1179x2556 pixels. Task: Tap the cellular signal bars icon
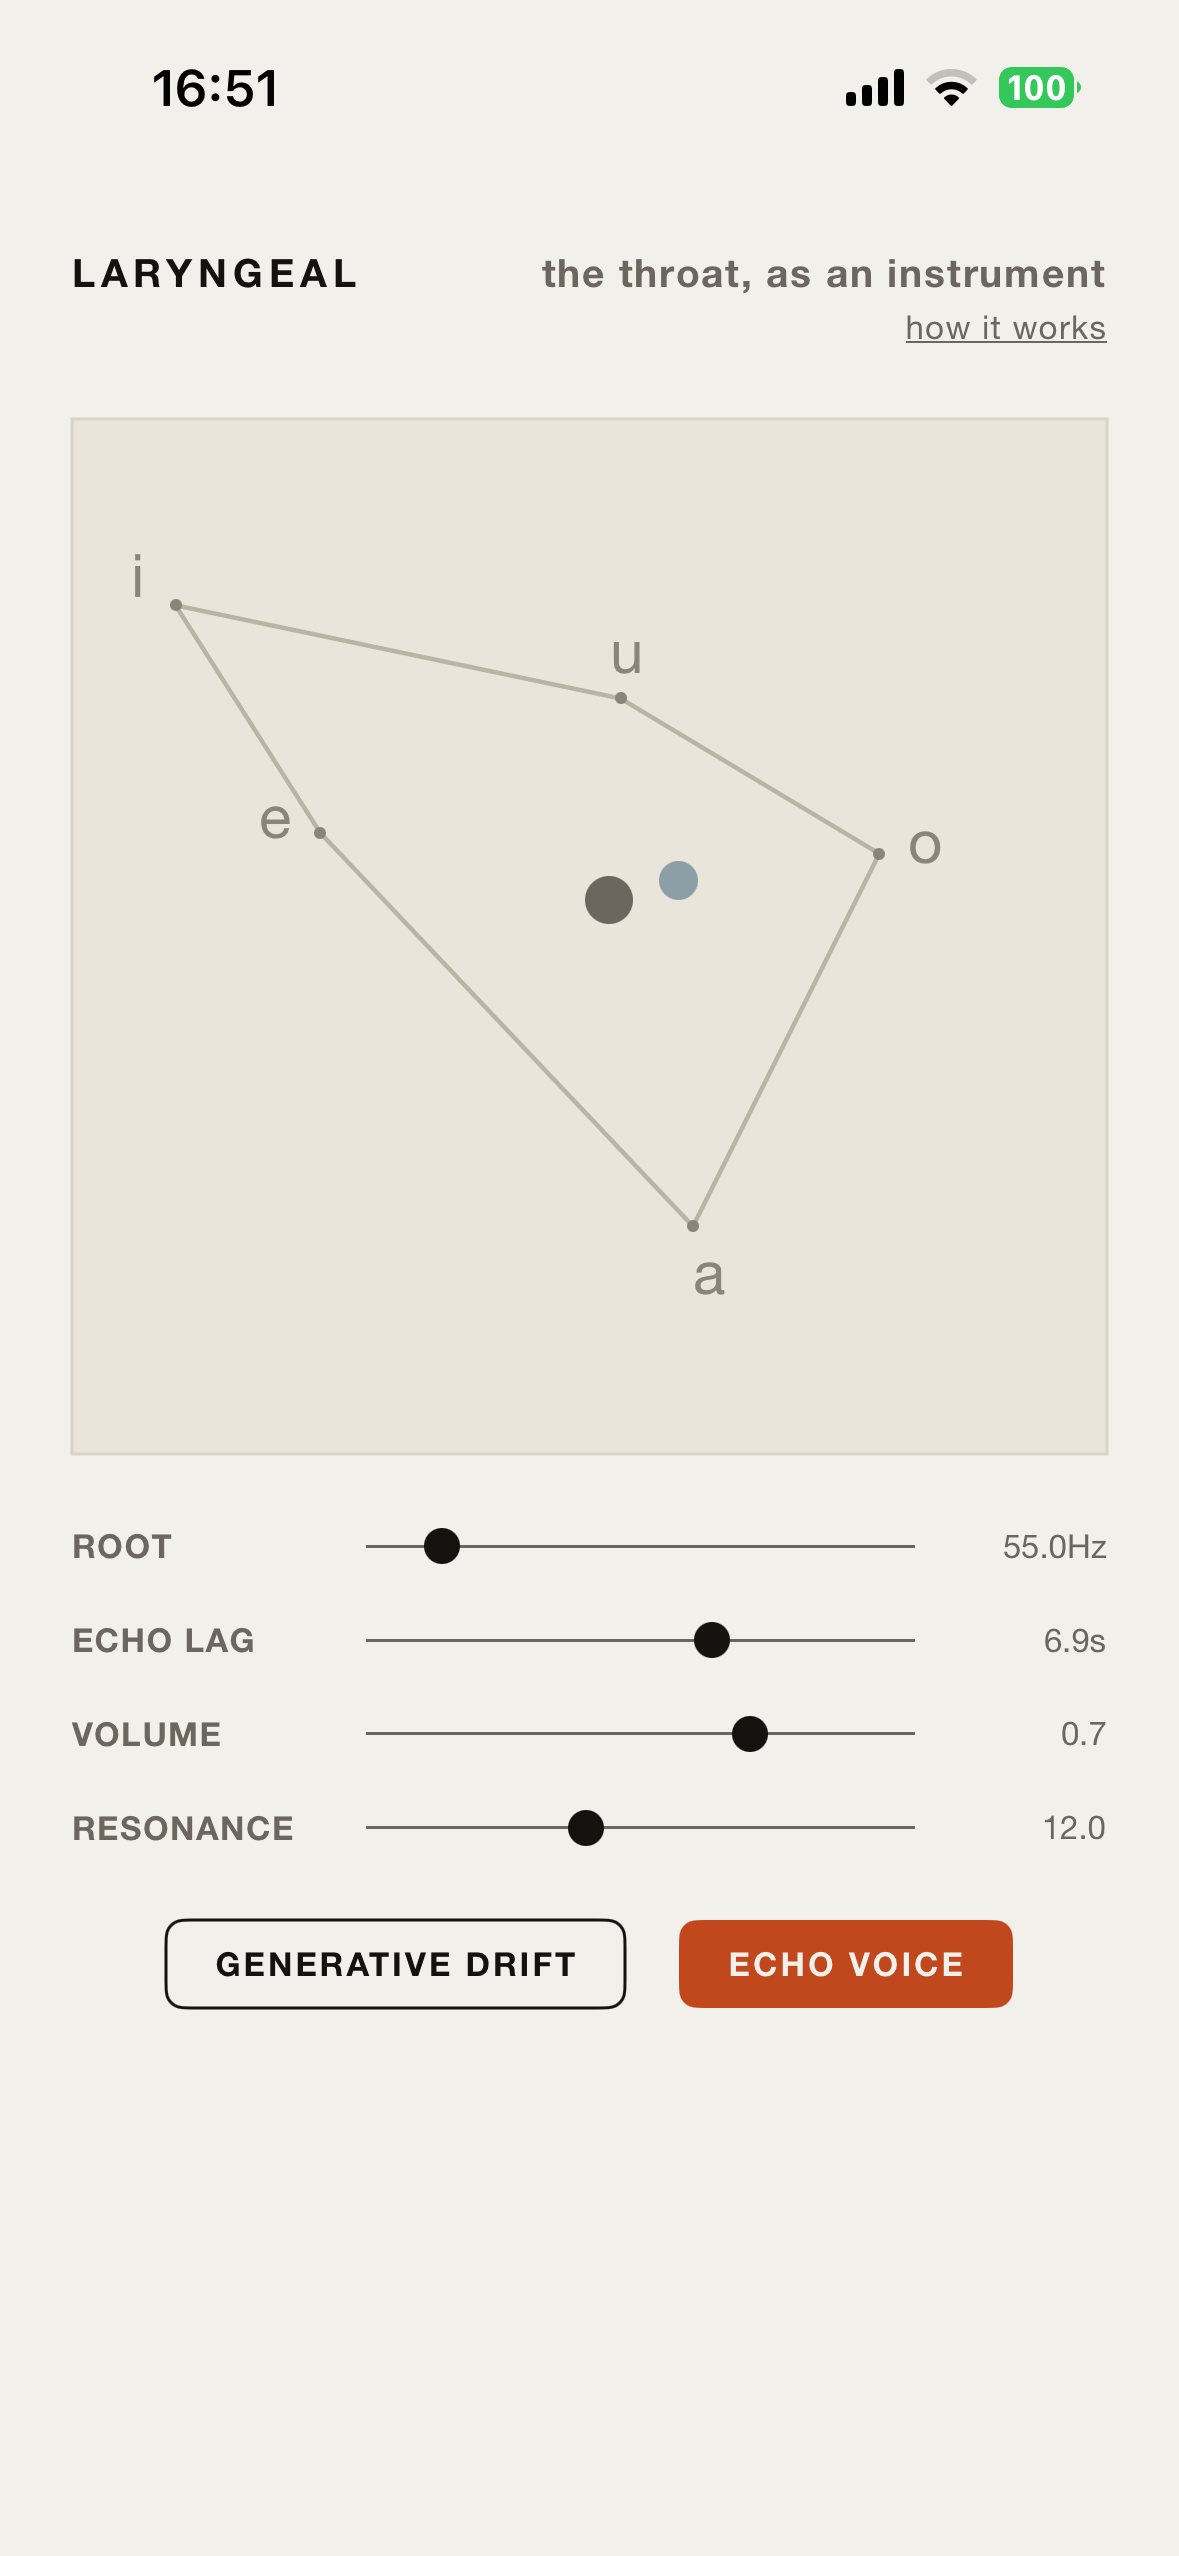click(x=875, y=88)
